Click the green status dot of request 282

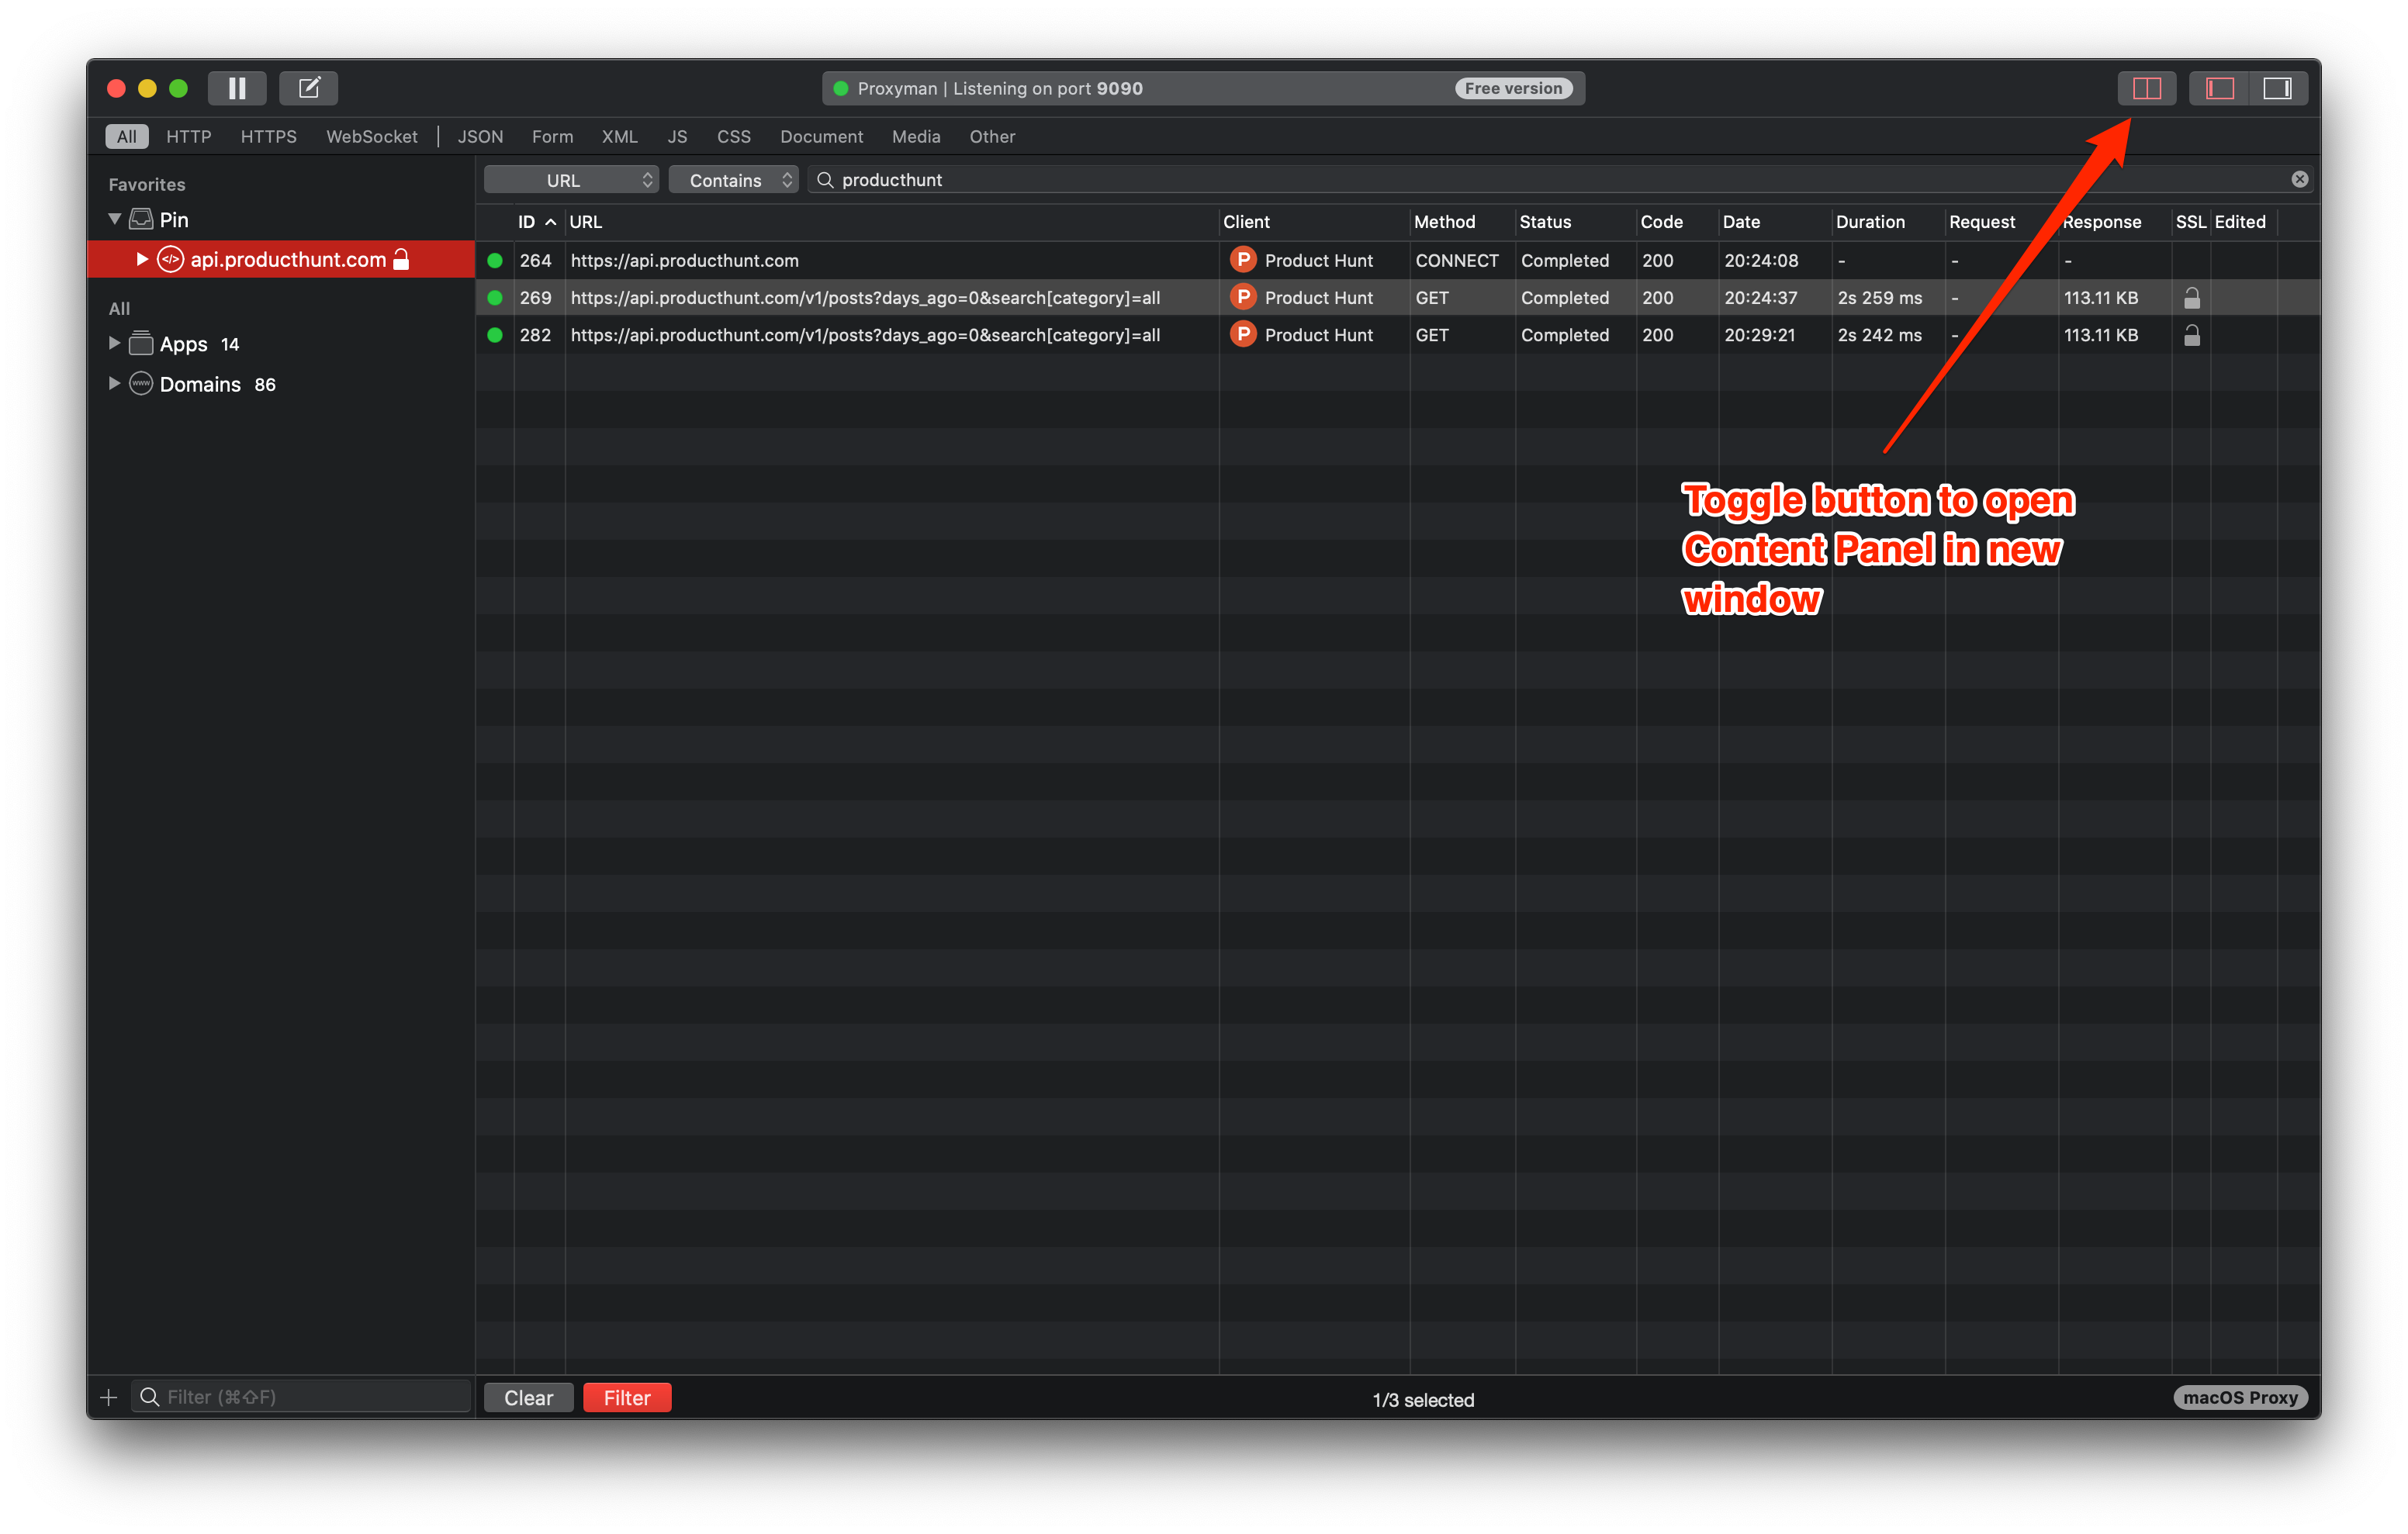coord(494,334)
